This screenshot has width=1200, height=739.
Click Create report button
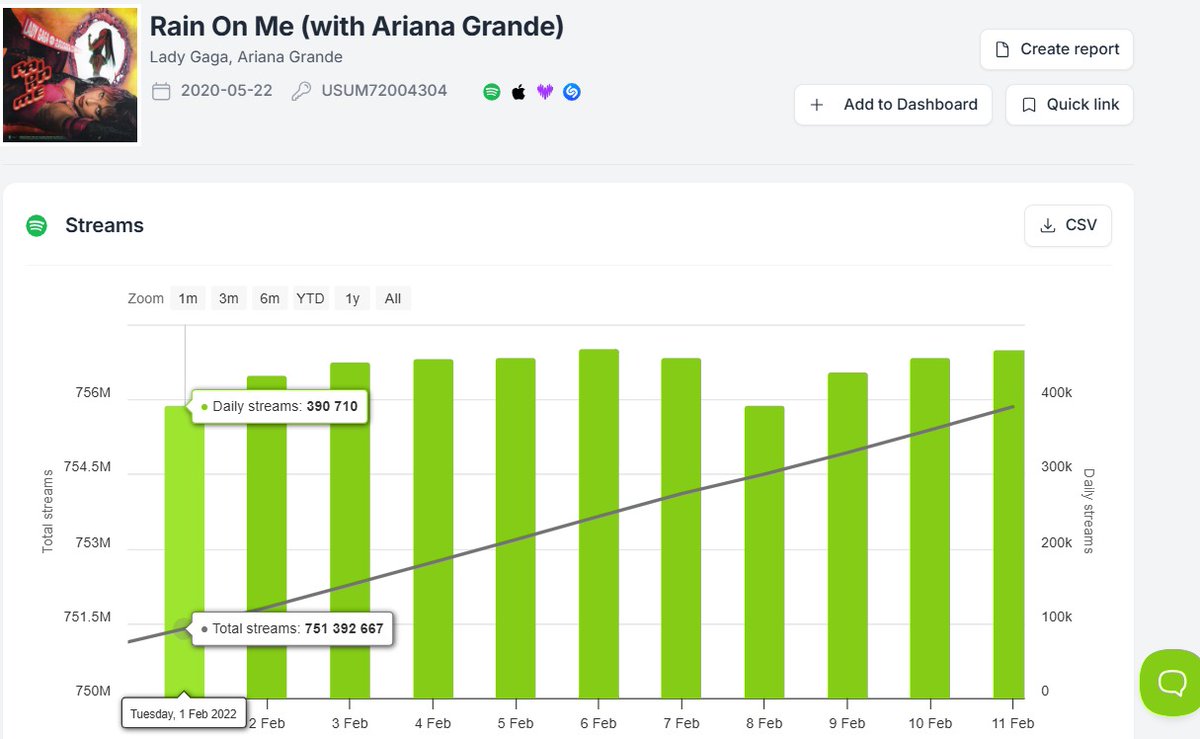tap(1057, 49)
